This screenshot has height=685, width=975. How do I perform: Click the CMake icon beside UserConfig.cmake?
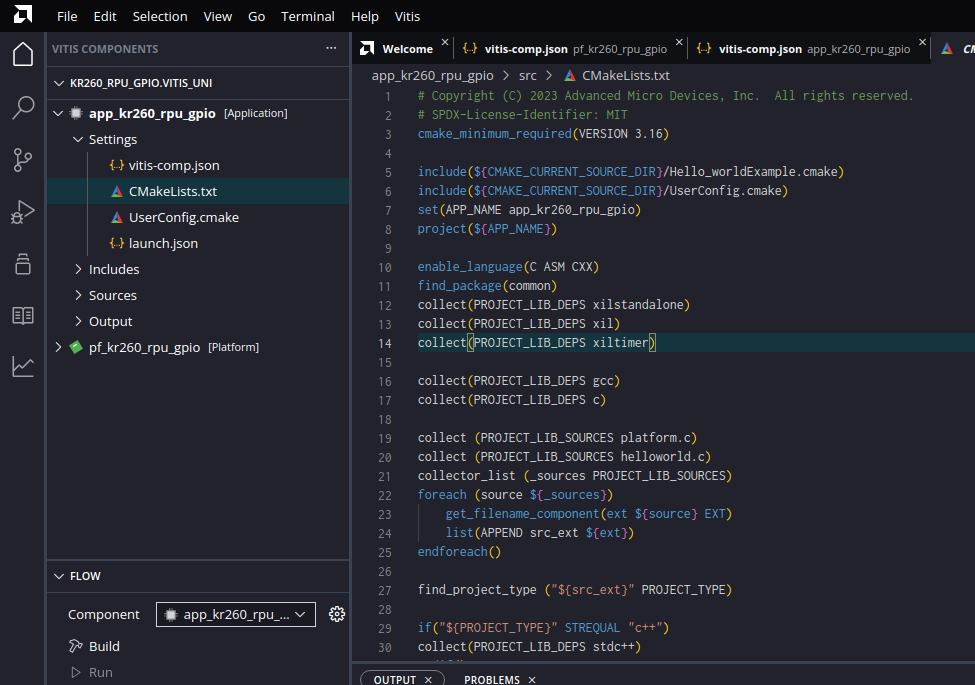click(117, 218)
